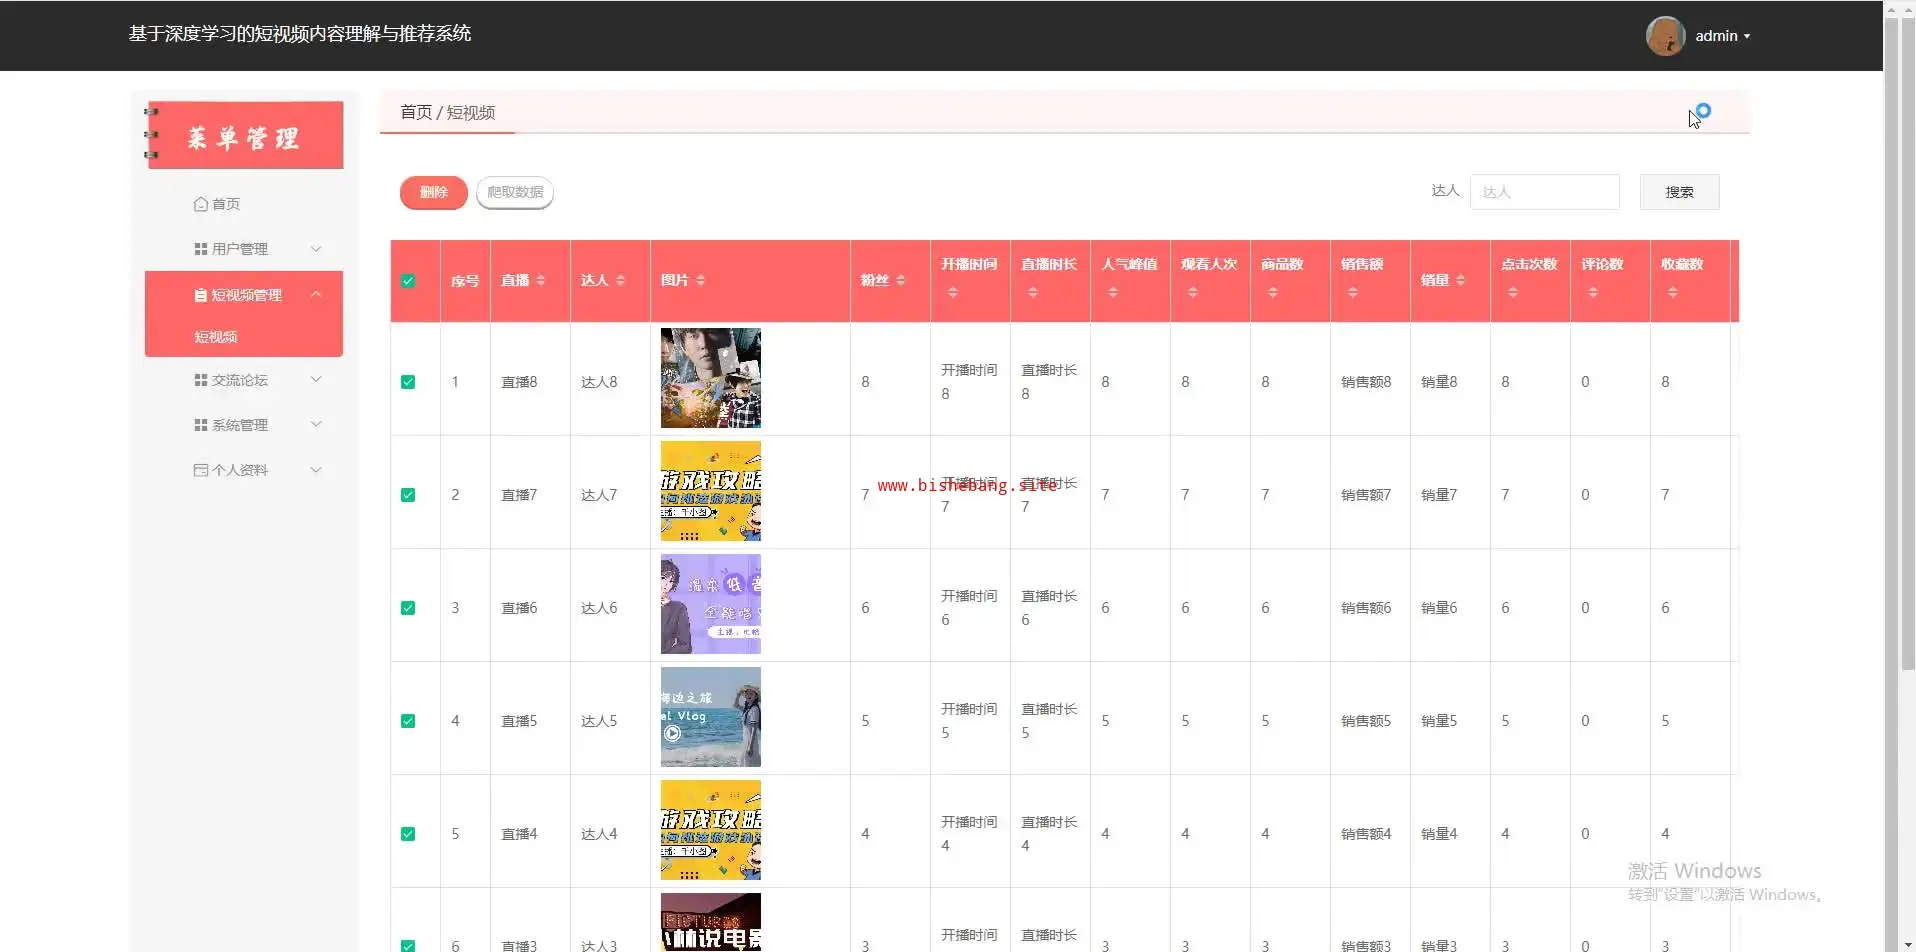Image resolution: width=1916 pixels, height=952 pixels.
Task: Sort table by 直播 column arrows
Action: pos(541,281)
